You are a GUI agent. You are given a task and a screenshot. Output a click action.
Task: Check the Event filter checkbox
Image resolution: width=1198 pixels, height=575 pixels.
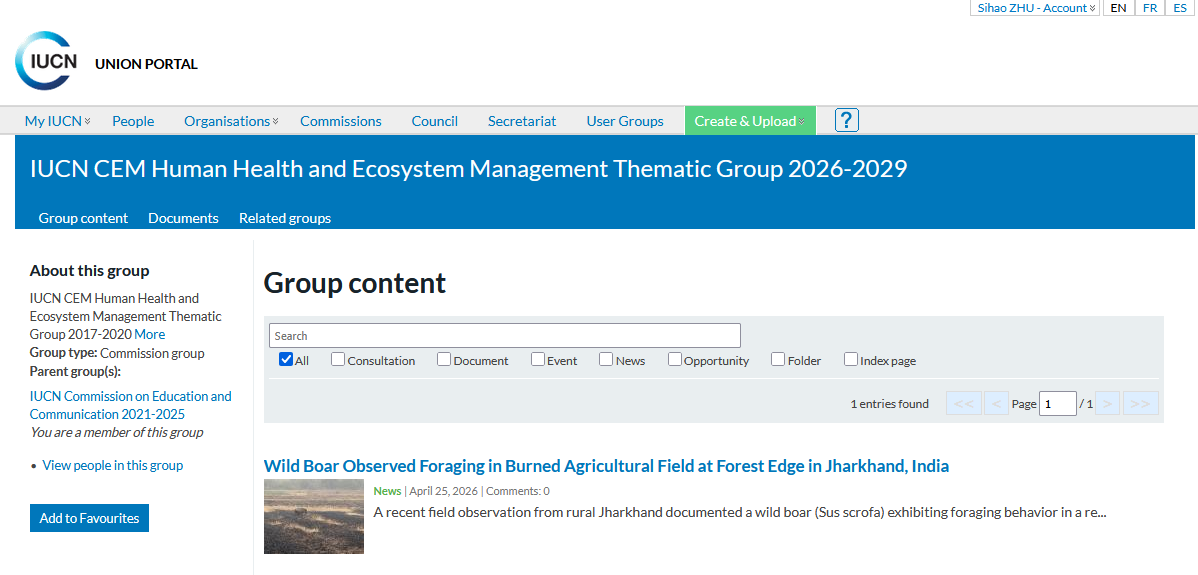(x=538, y=359)
